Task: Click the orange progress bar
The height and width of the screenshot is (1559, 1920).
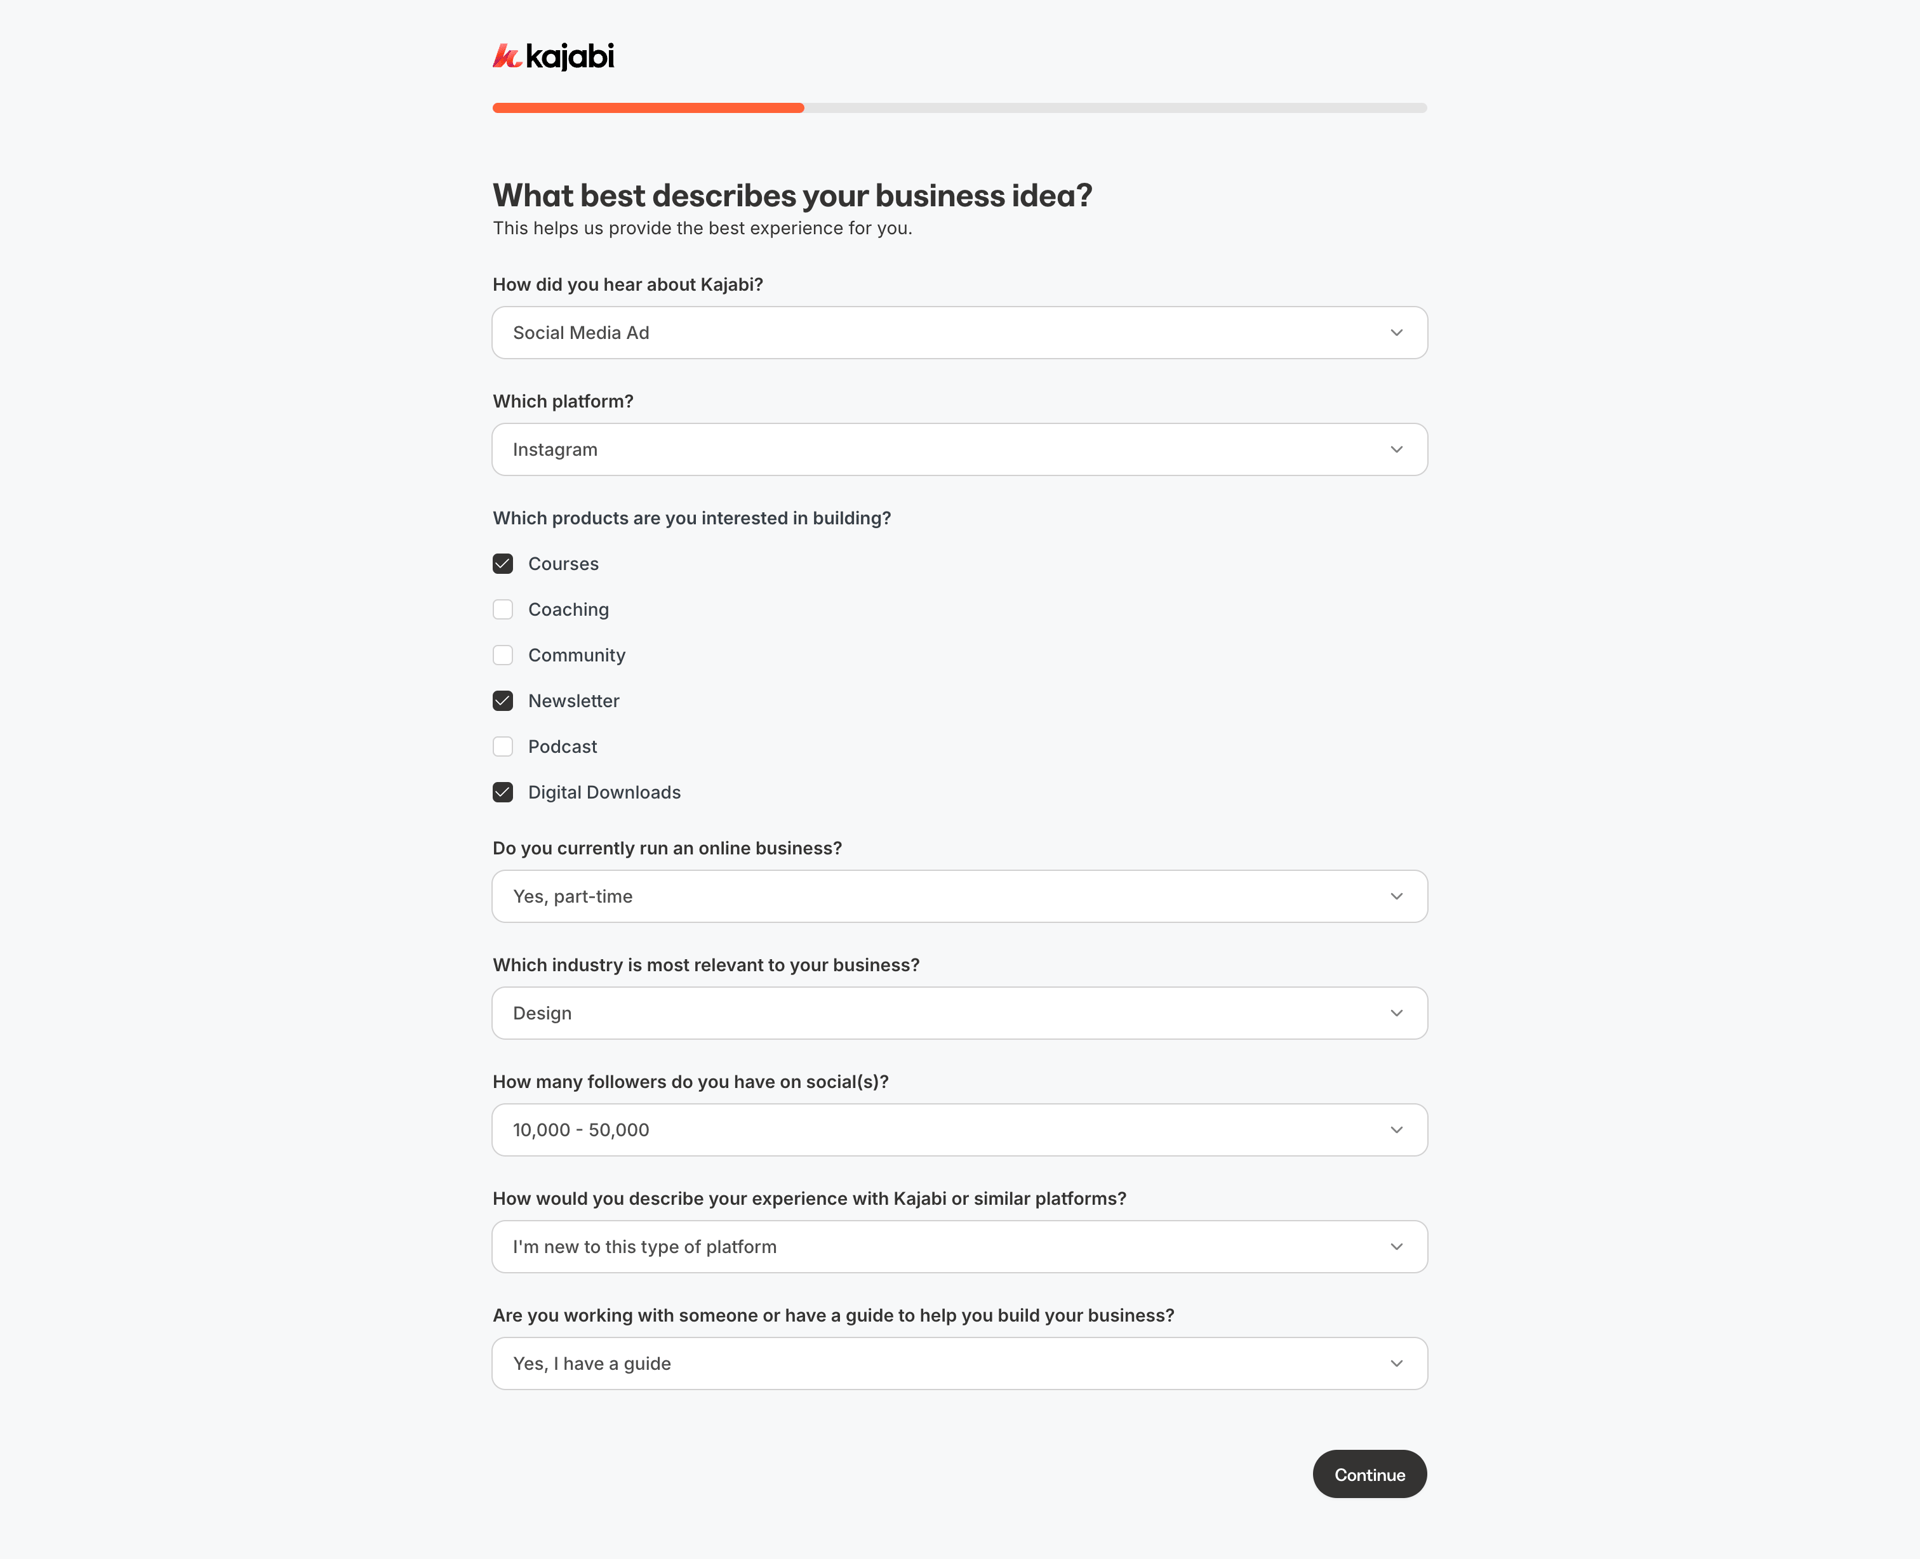Action: (647, 107)
